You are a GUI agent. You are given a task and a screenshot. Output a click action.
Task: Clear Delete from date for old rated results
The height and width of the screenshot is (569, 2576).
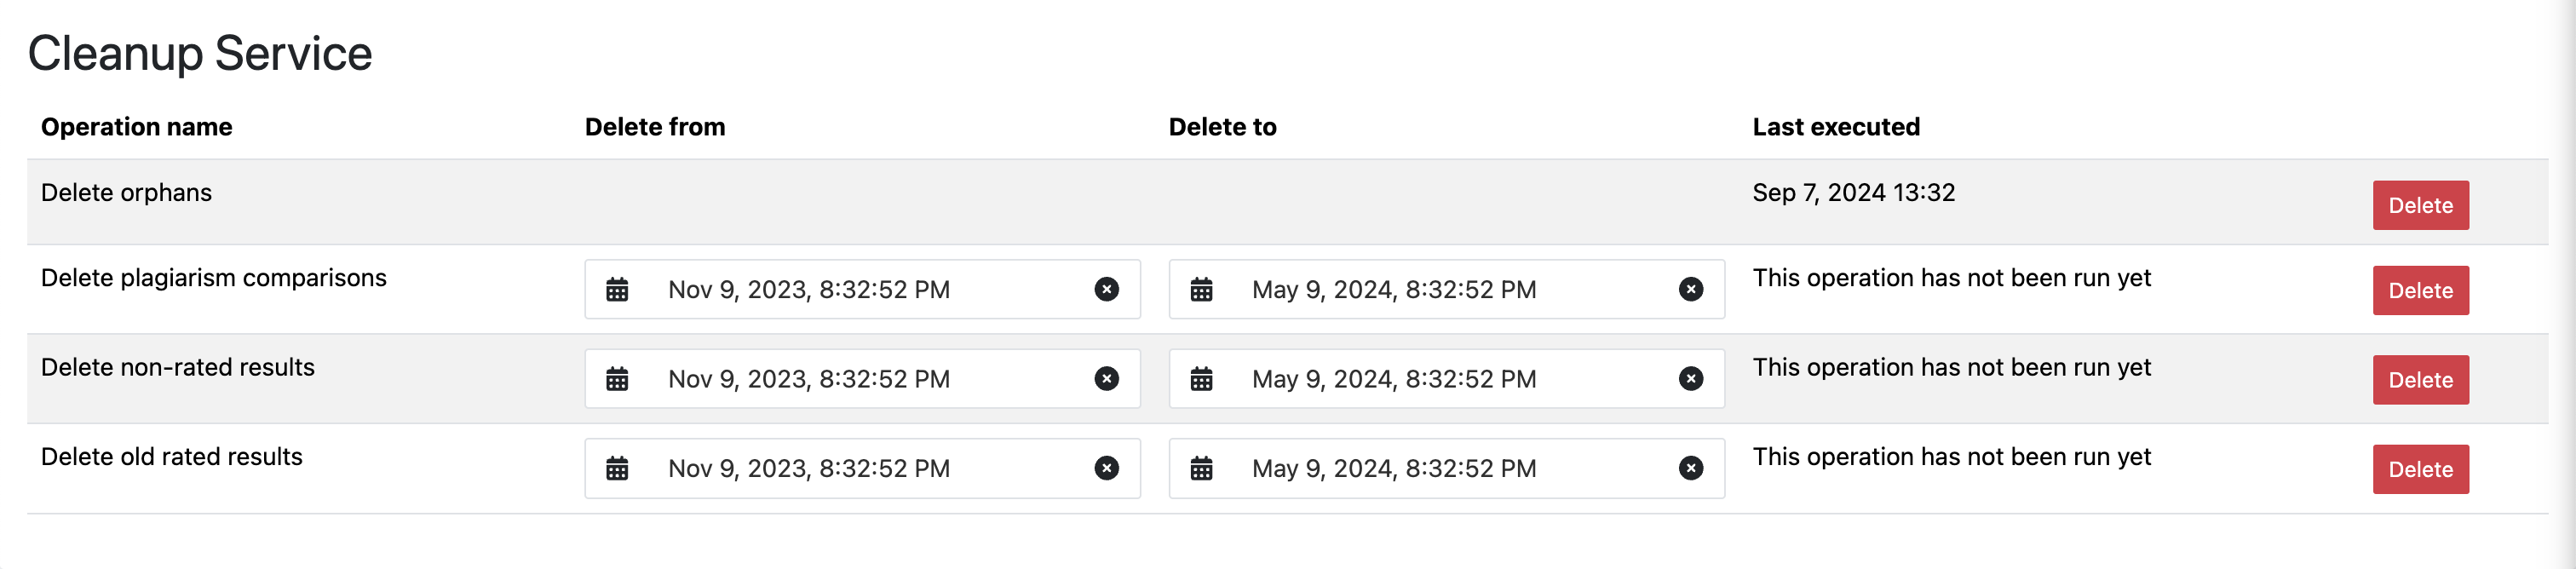tap(1106, 468)
